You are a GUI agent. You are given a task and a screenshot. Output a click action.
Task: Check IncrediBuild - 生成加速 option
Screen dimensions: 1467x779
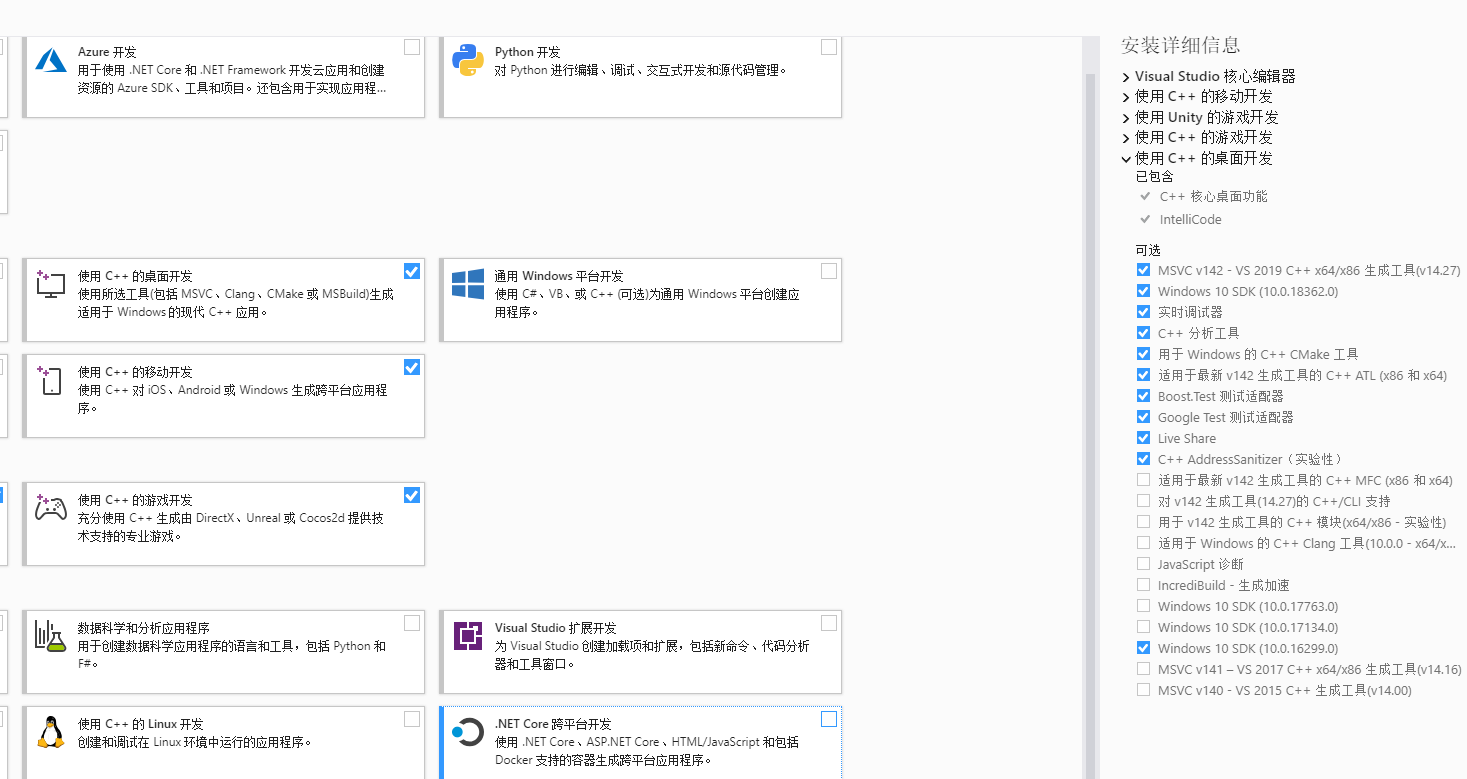coord(1143,585)
